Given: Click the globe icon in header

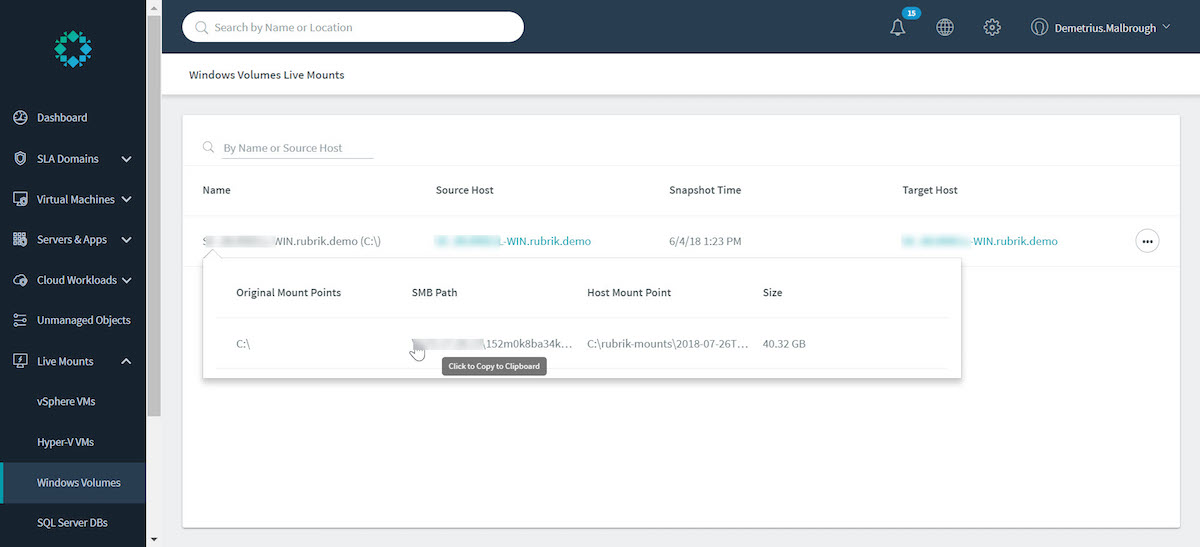Looking at the screenshot, I should coord(945,28).
